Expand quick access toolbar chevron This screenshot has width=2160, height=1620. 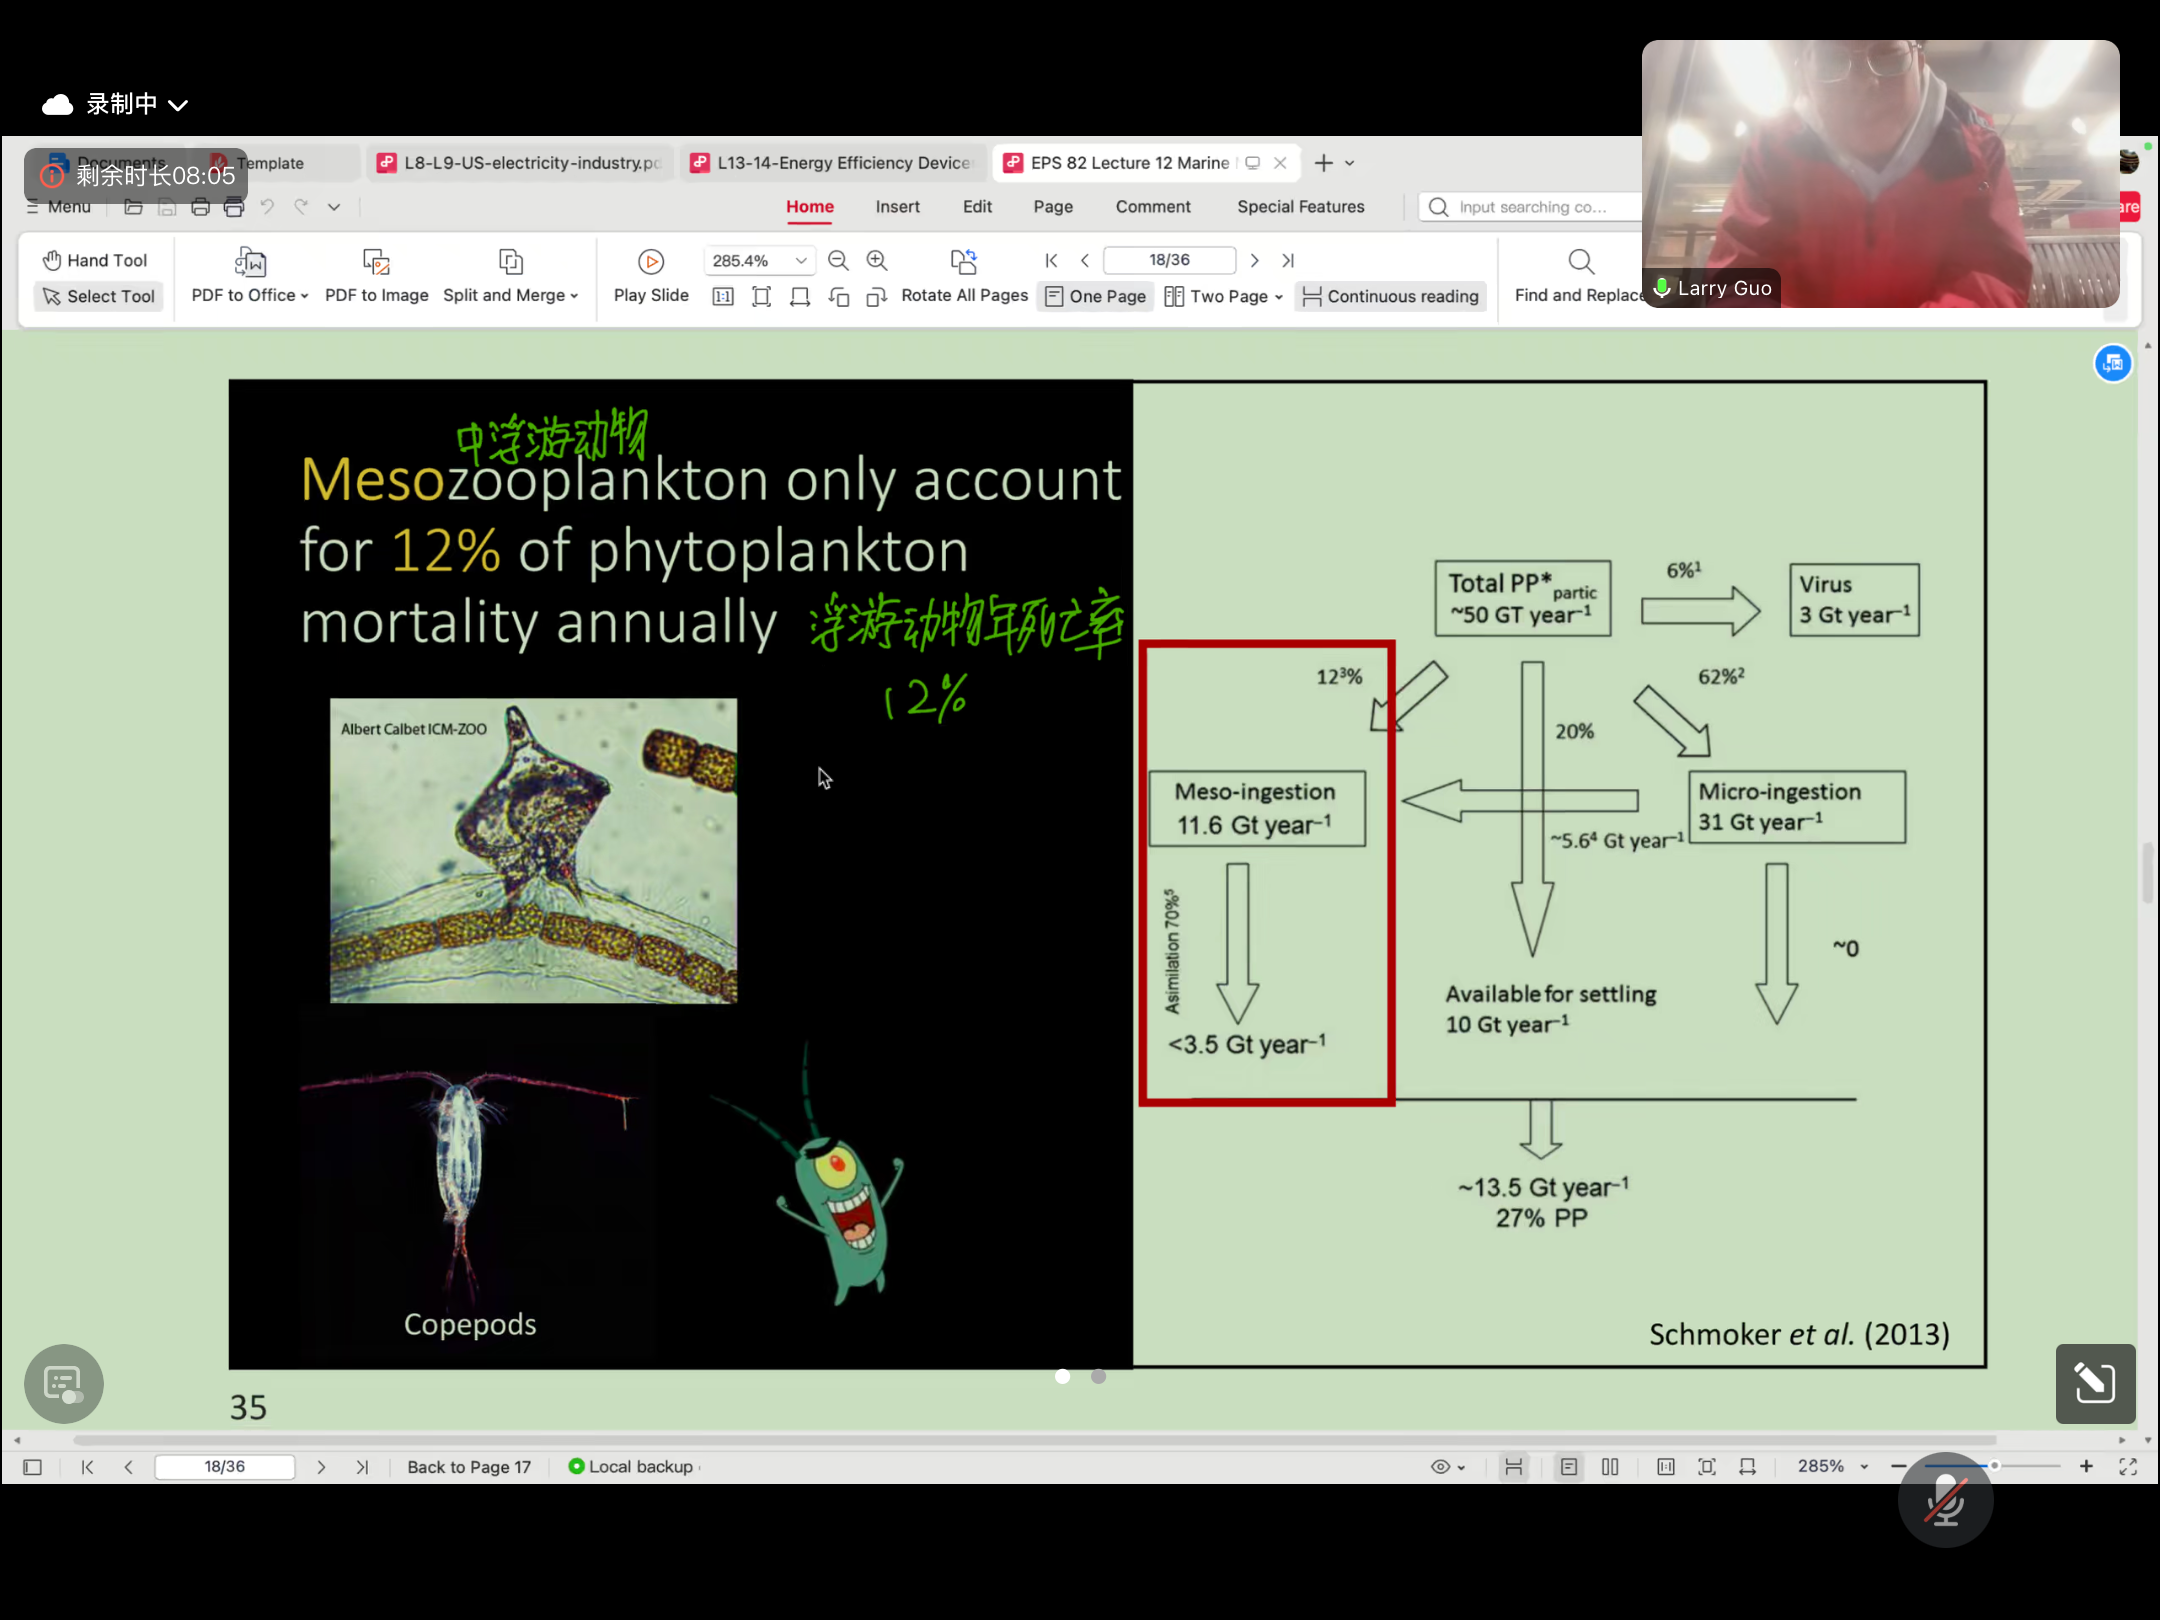coord(334,207)
